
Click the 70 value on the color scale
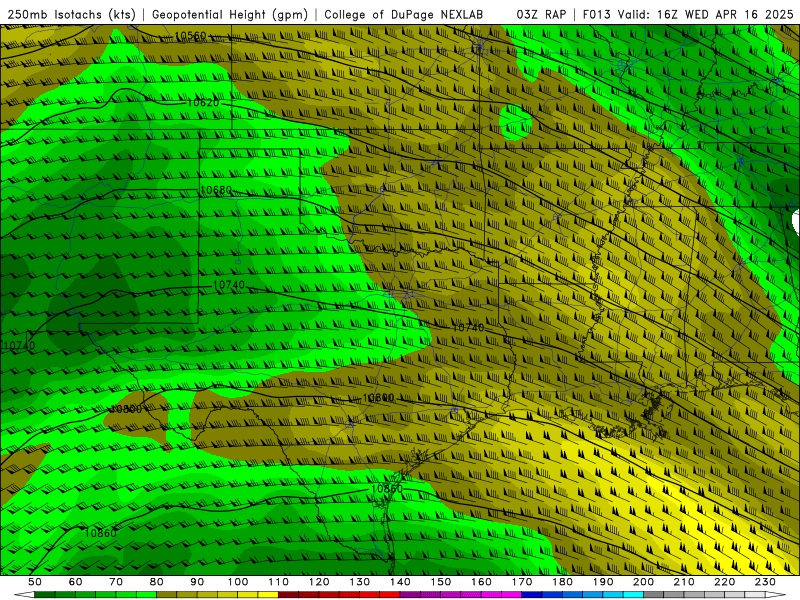pos(116,582)
